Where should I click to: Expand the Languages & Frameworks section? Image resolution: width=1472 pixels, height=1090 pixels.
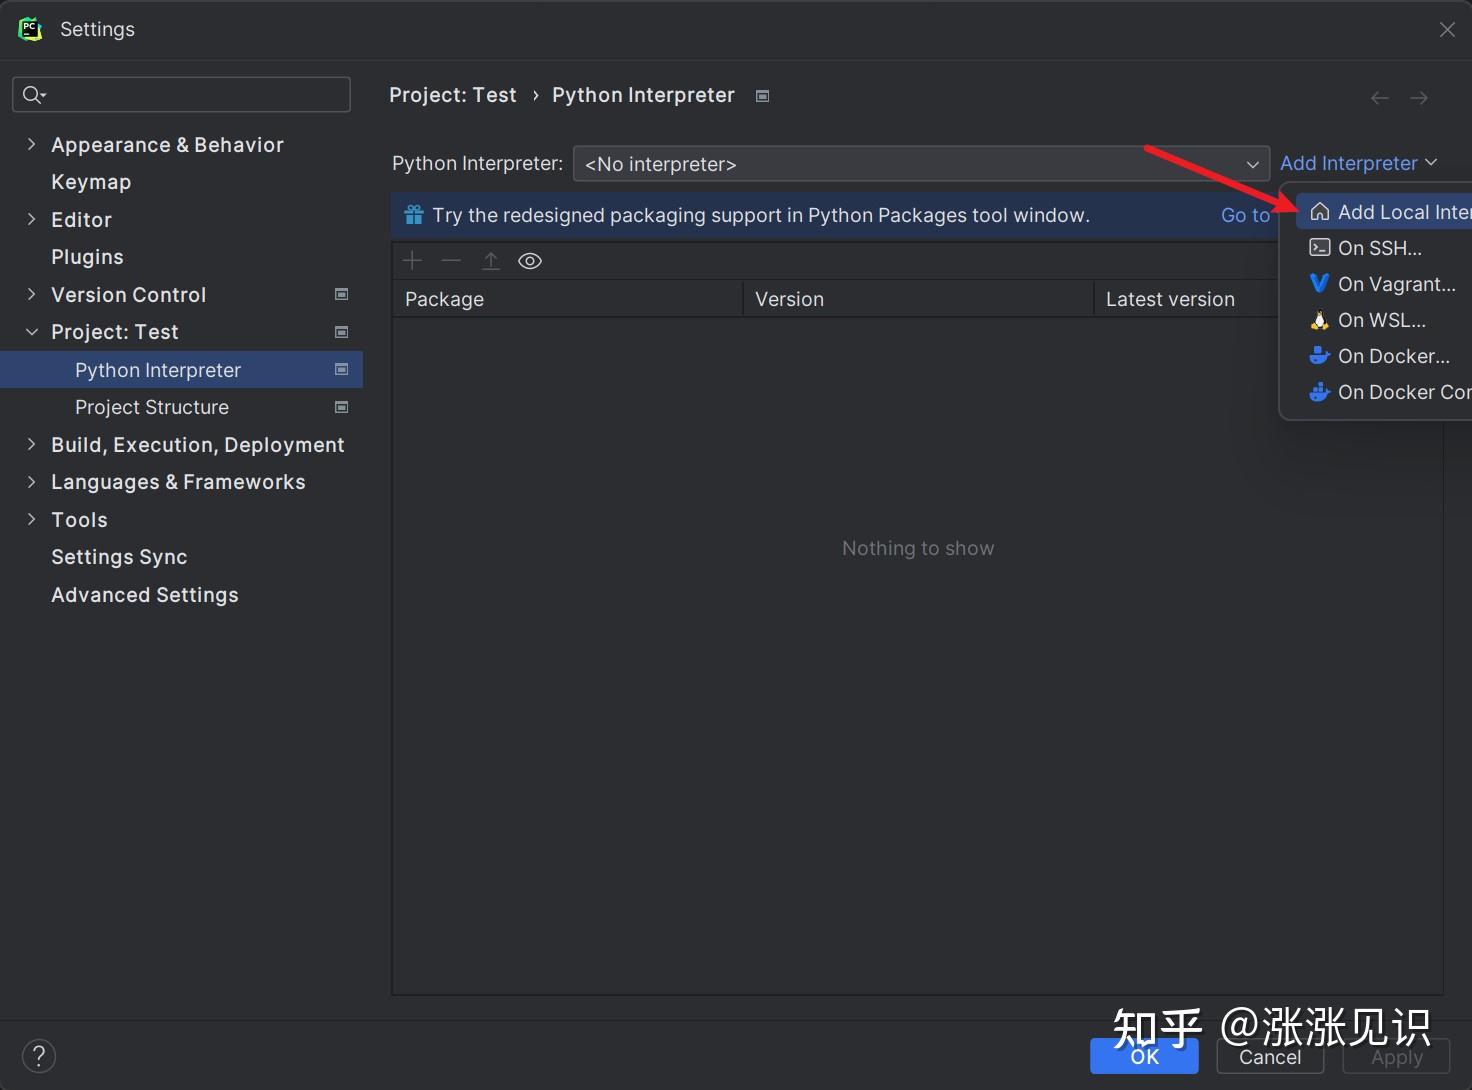(x=31, y=482)
